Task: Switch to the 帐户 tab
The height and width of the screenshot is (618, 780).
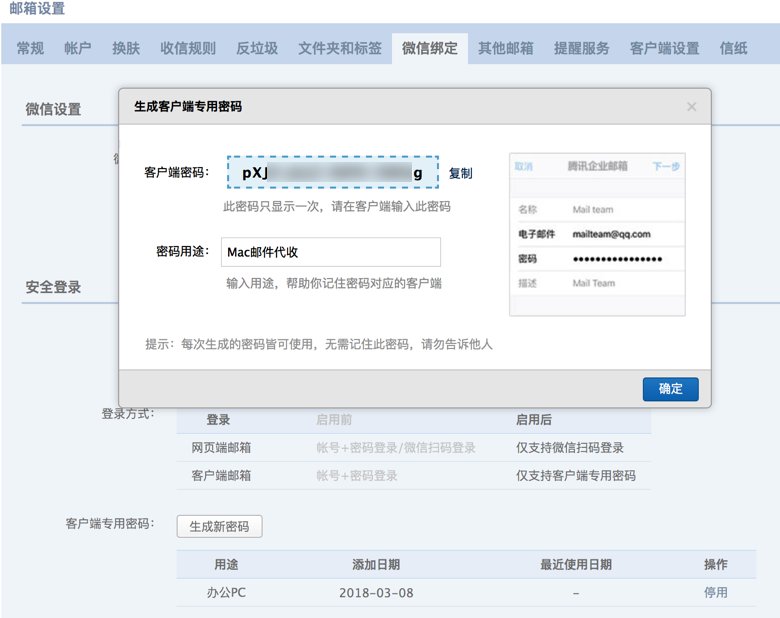Action: click(x=78, y=48)
